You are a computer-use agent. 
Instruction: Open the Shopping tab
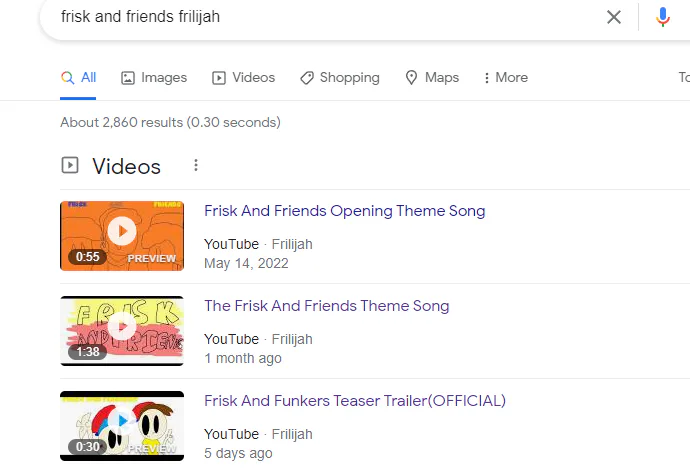(x=340, y=78)
